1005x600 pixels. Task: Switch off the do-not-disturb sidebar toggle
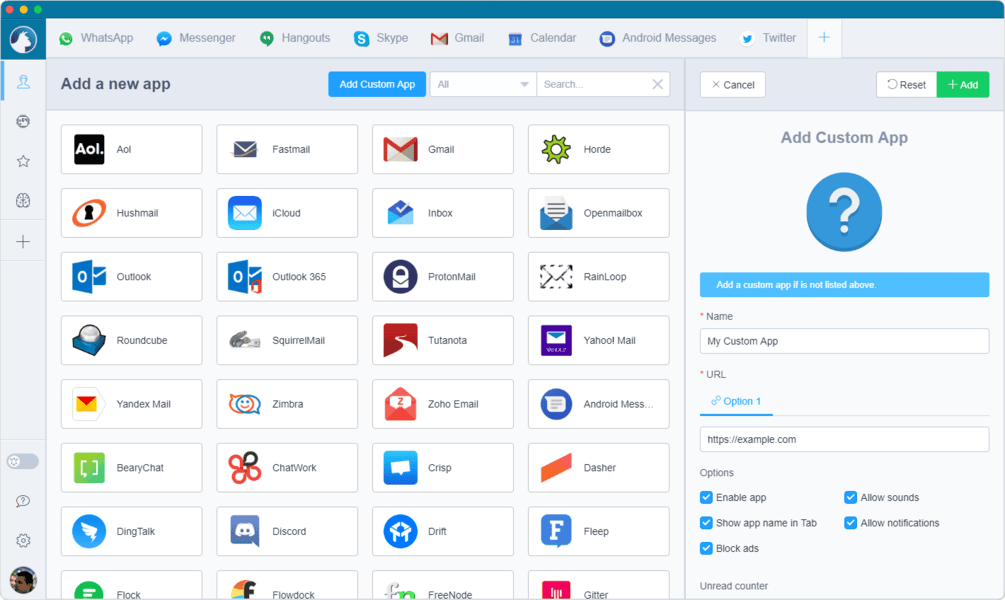point(22,461)
